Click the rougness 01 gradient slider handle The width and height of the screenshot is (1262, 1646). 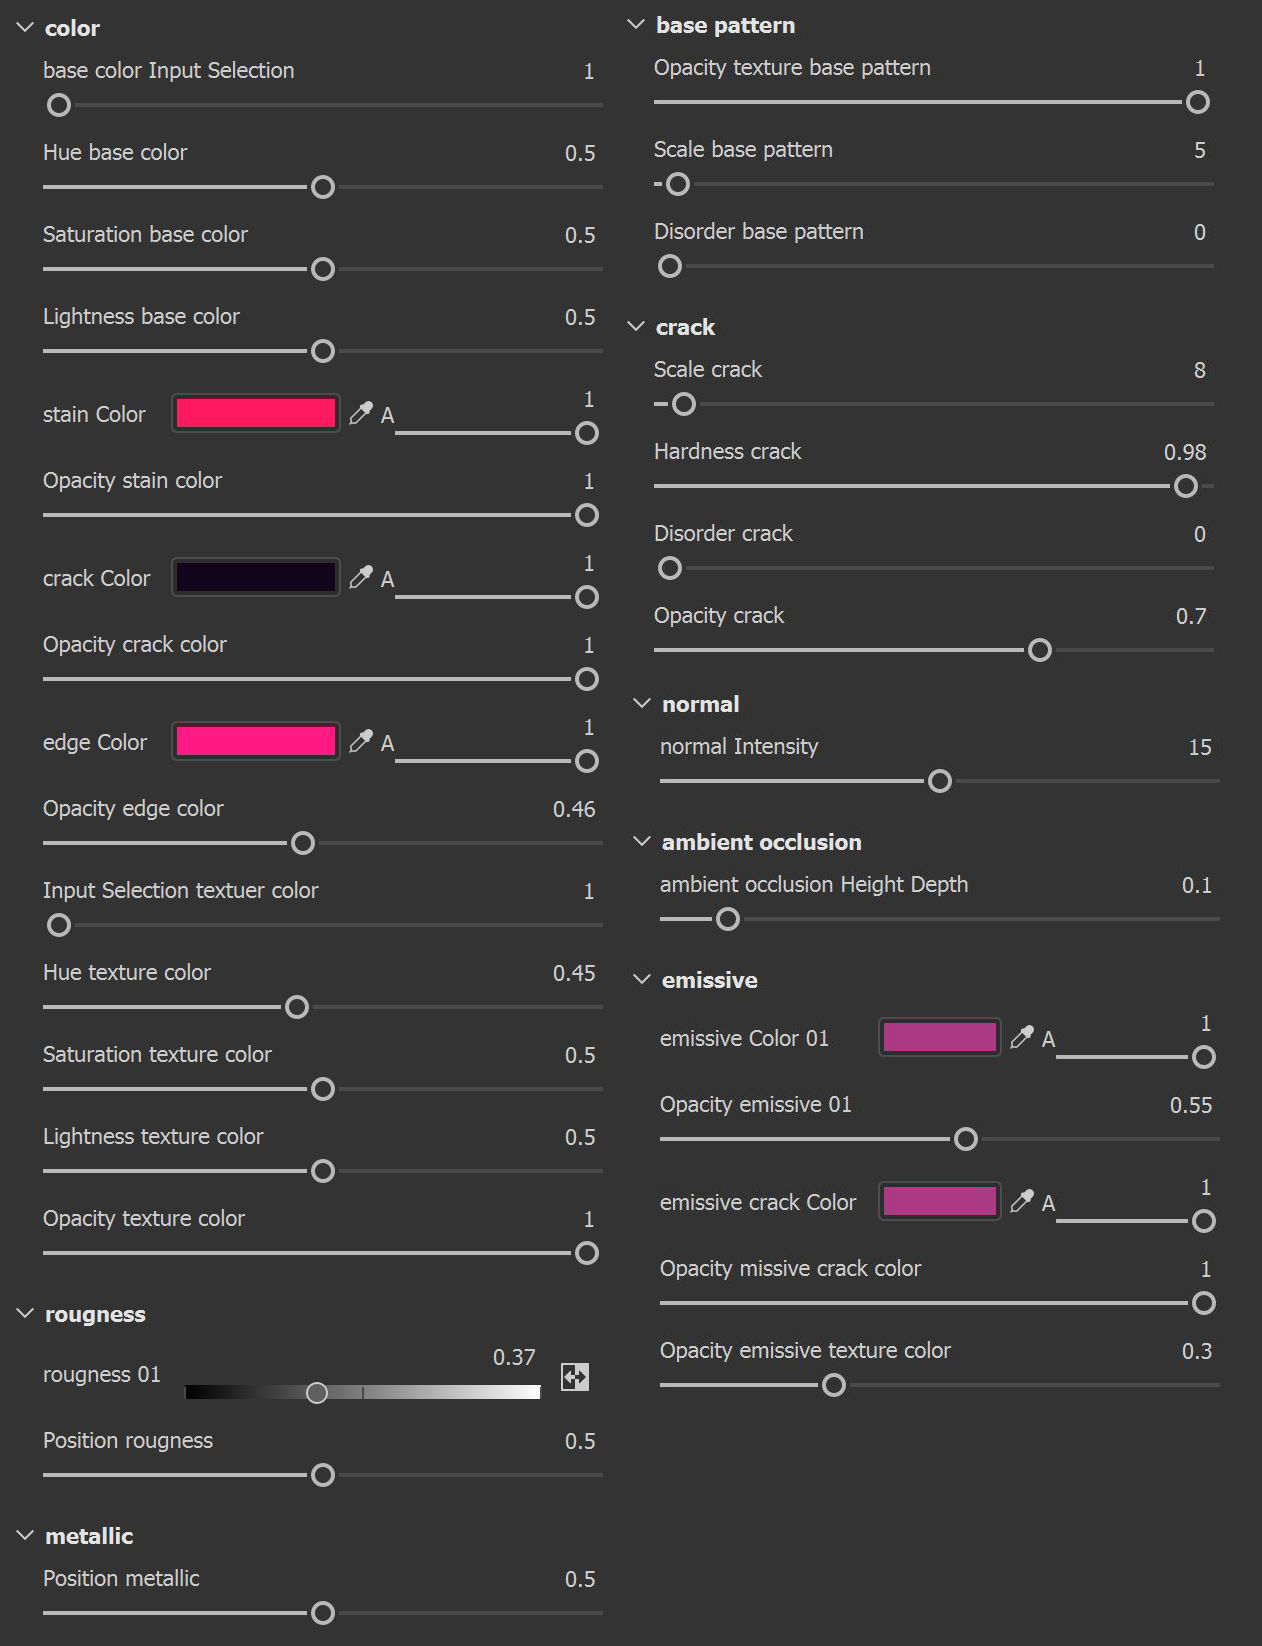(x=317, y=1393)
